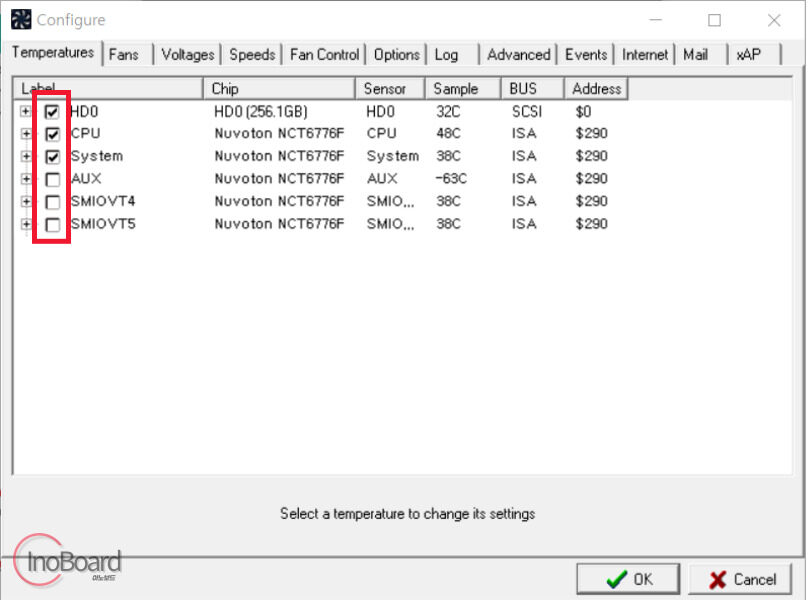
Task: Select the AUX label in the list
Action: (x=86, y=179)
